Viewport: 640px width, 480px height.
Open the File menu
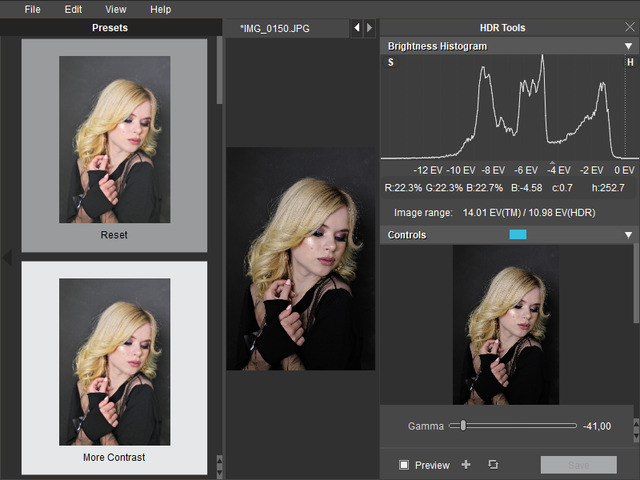coord(33,9)
